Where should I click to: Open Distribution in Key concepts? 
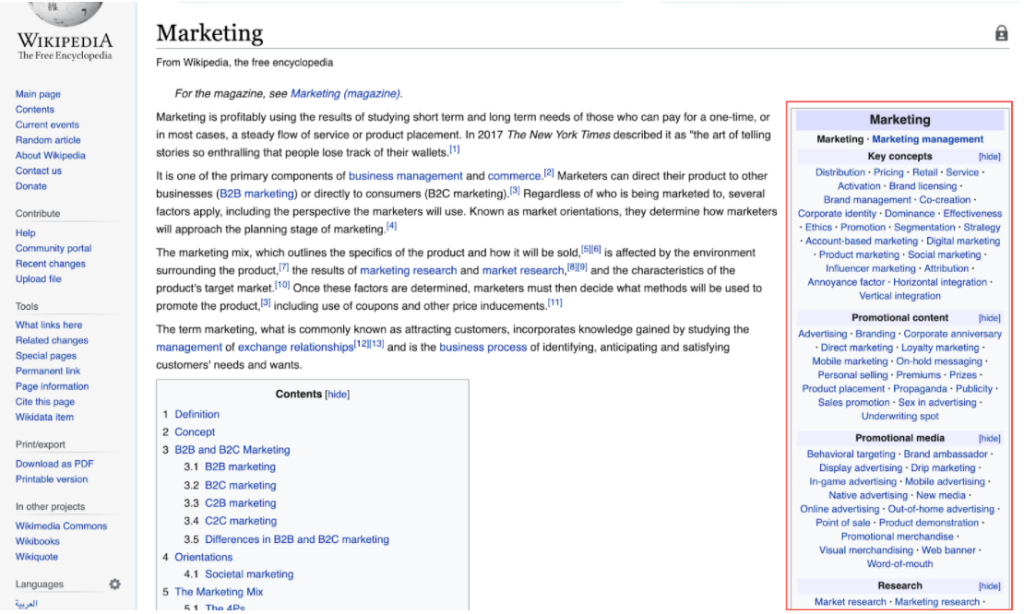coord(840,172)
